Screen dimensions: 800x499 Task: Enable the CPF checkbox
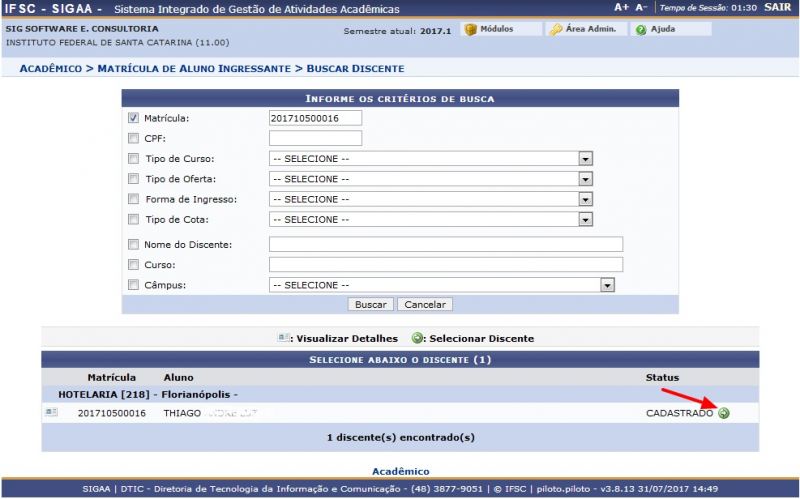click(x=134, y=138)
